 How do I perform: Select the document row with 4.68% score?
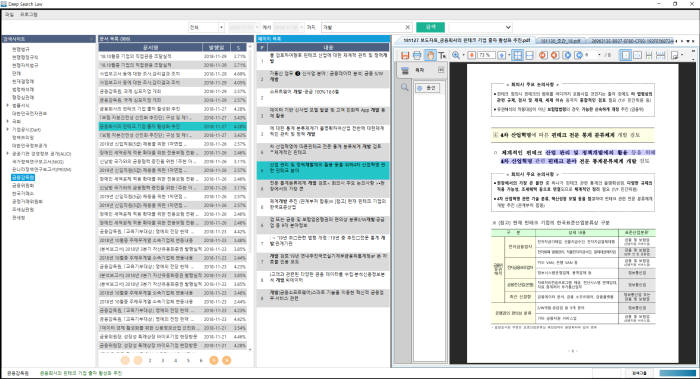[x=172, y=74]
